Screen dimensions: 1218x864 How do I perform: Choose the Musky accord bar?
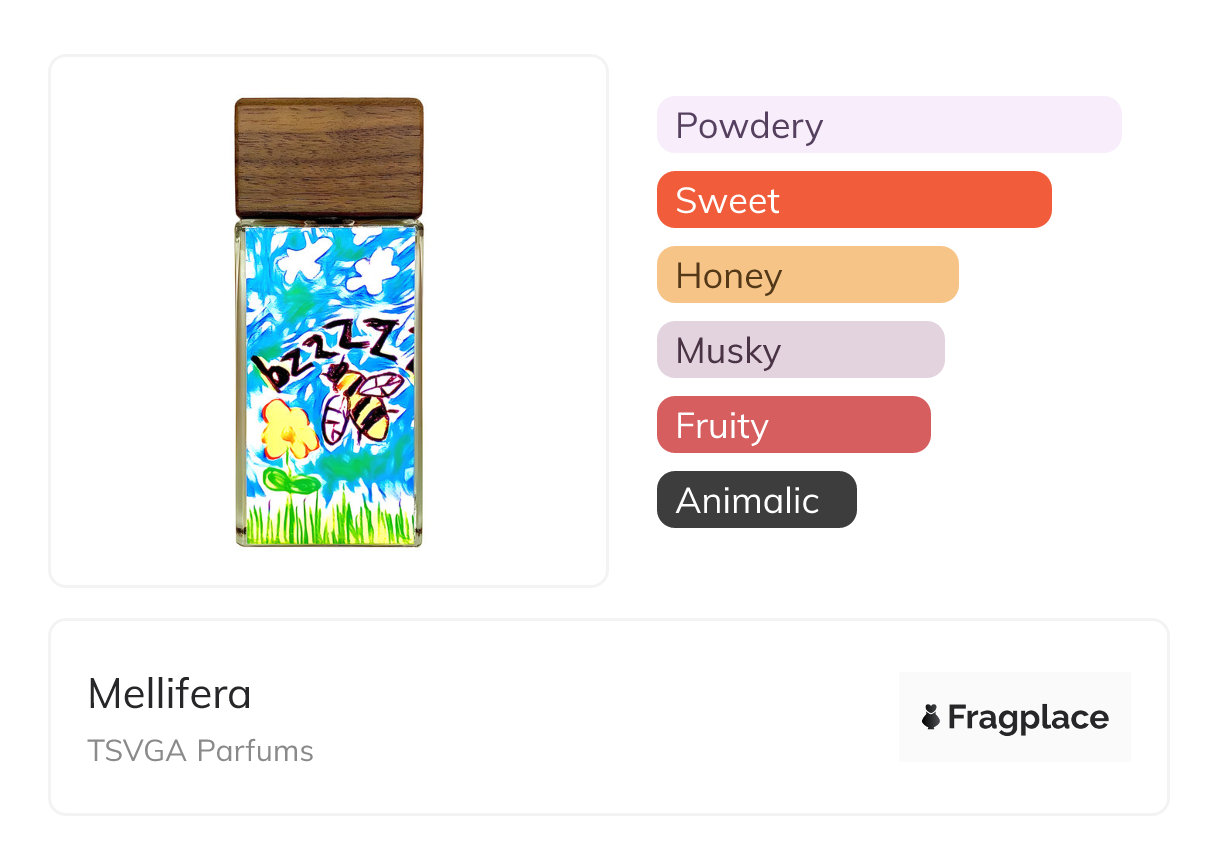coord(800,350)
